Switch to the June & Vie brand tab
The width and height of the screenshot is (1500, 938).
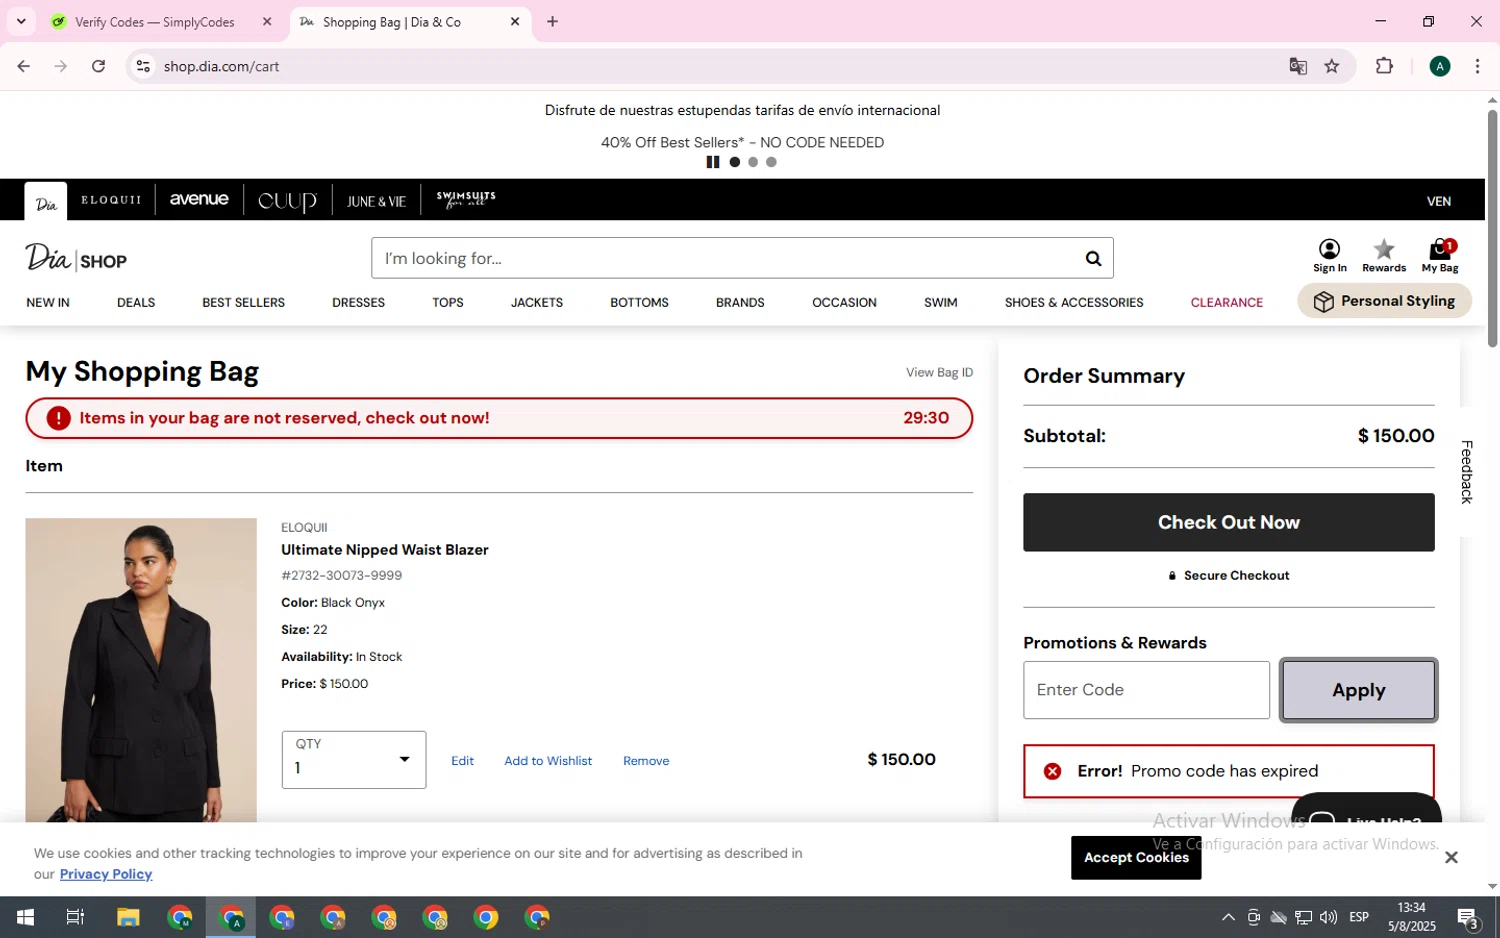376,201
